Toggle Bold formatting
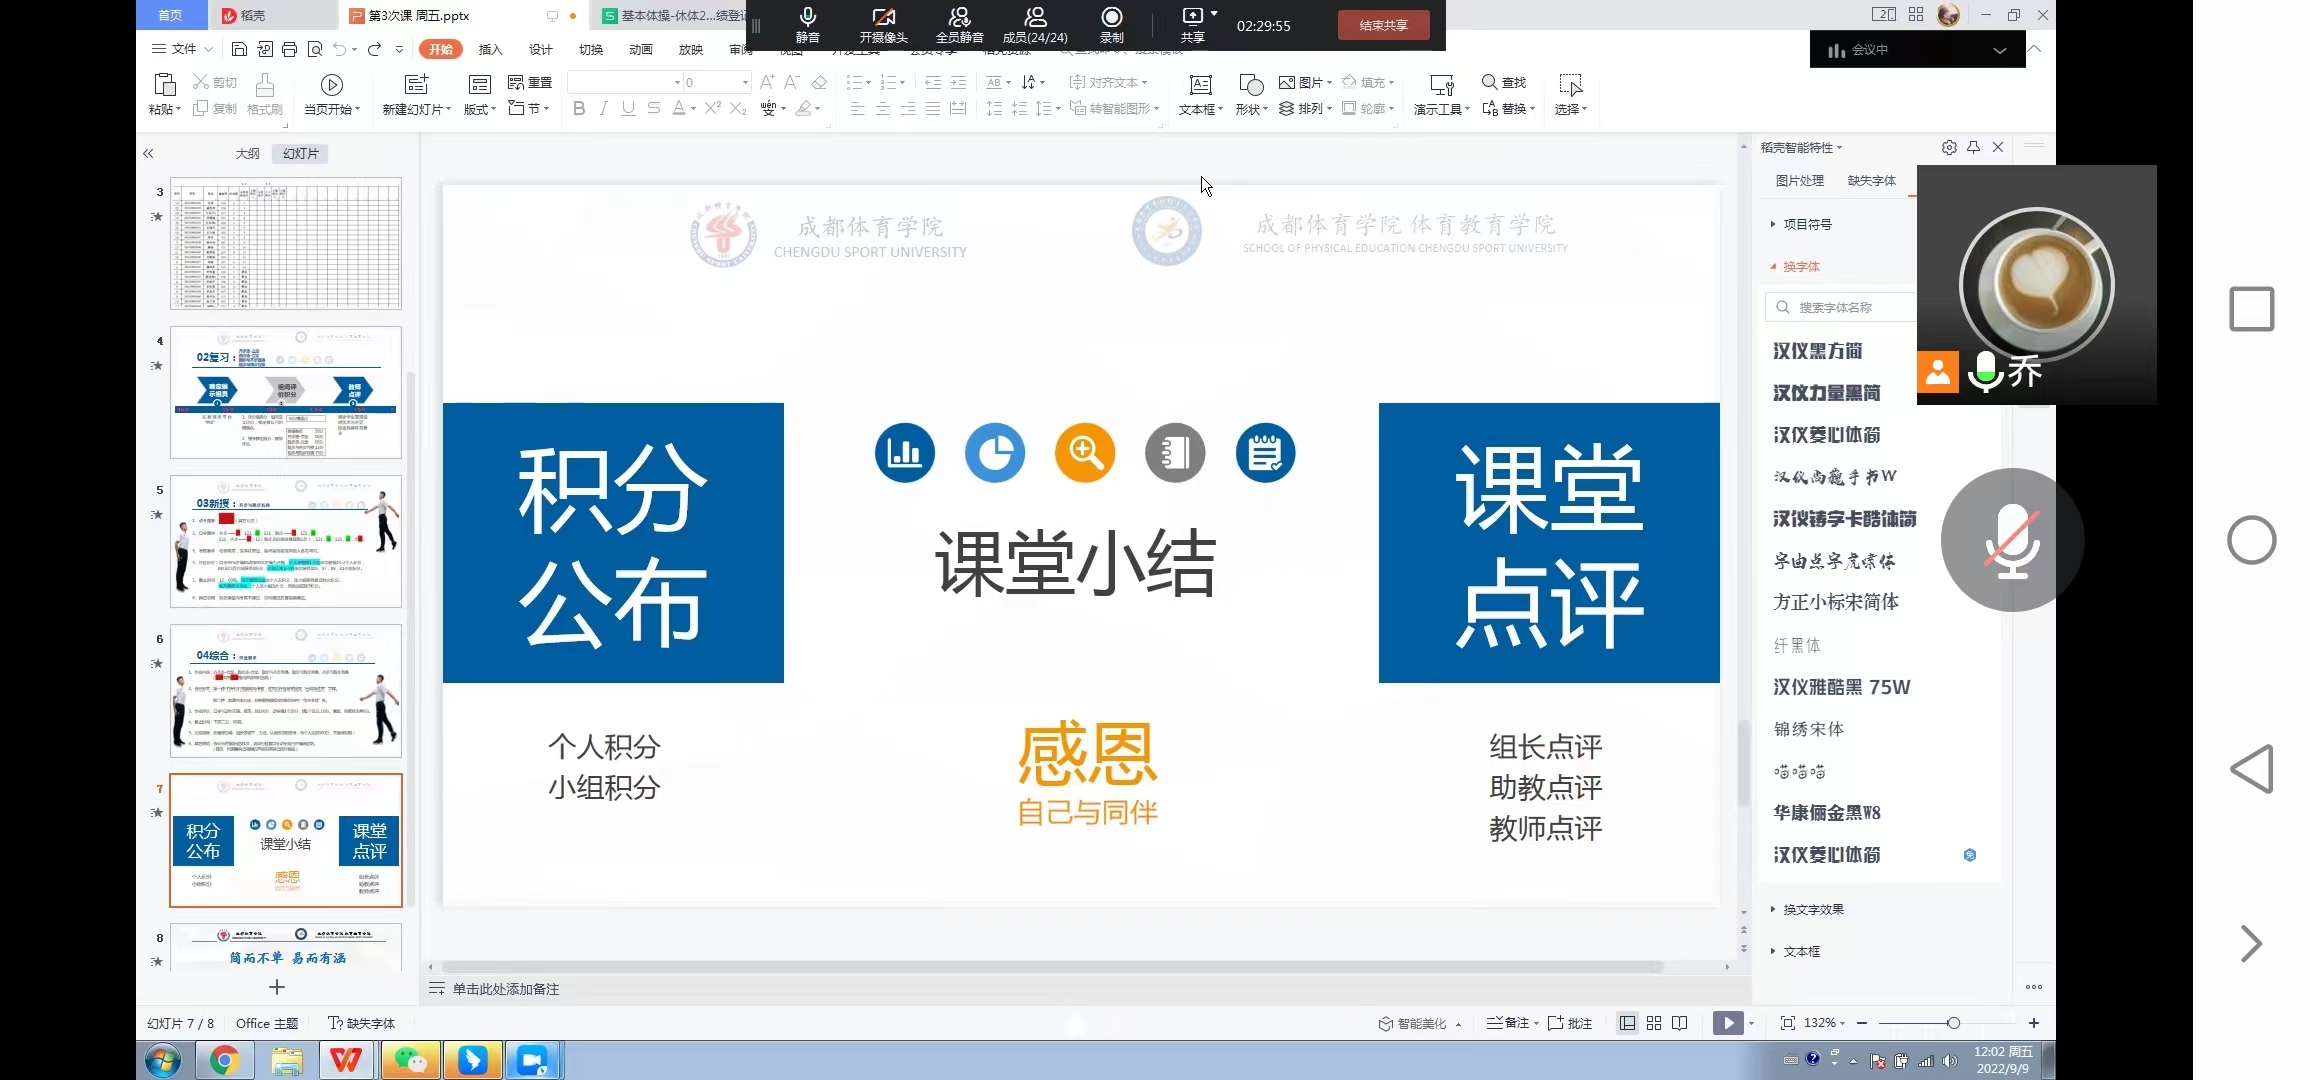 pos(579,108)
